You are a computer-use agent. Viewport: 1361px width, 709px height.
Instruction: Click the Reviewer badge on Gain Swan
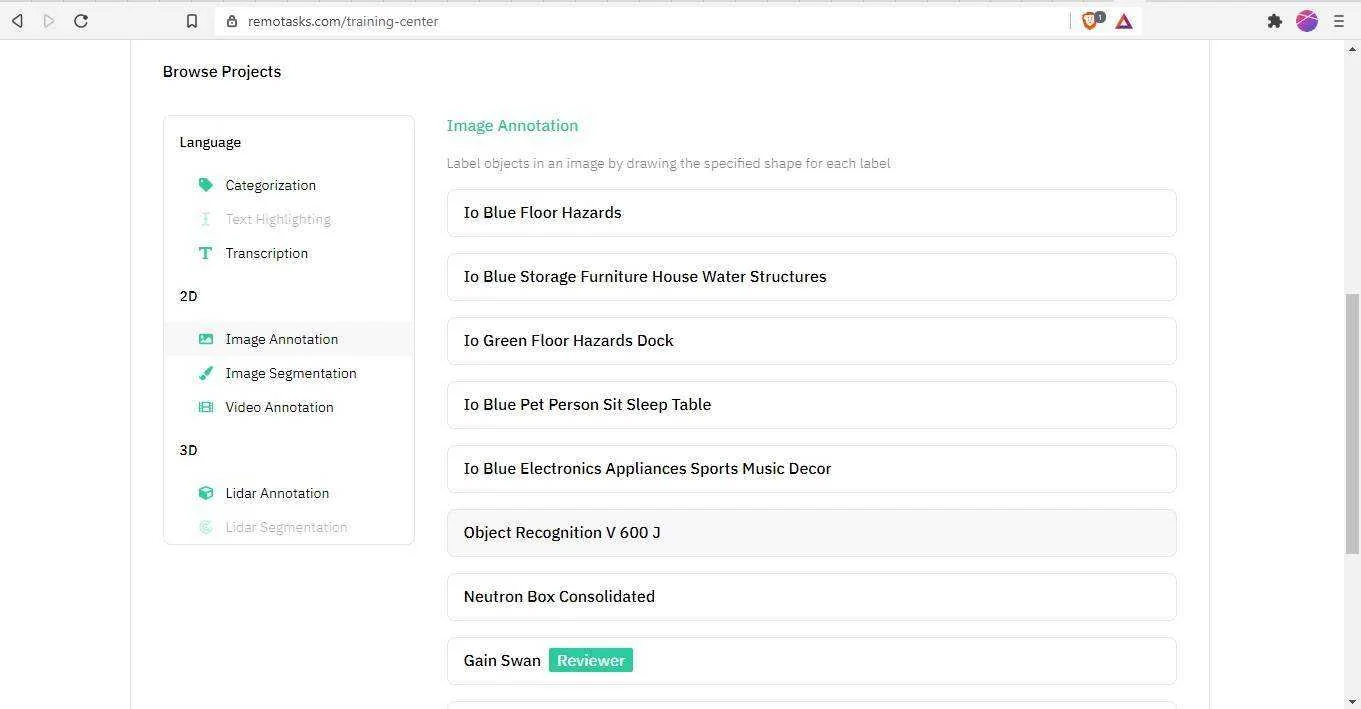(591, 660)
